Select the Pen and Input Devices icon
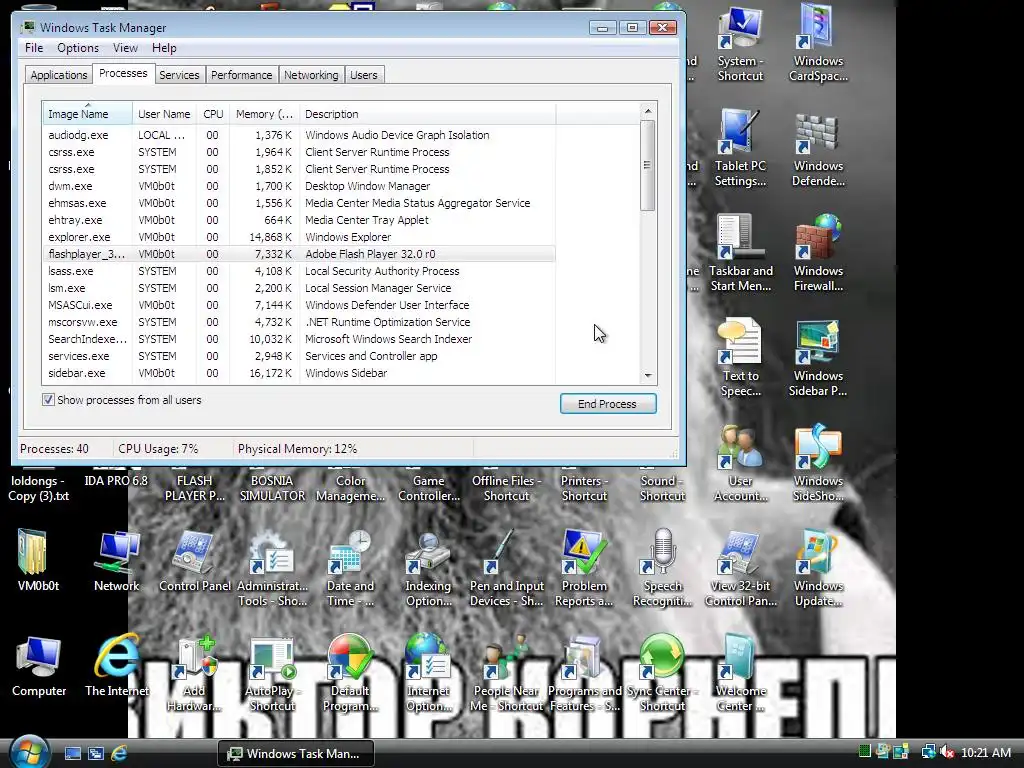Image resolution: width=1024 pixels, height=768 pixels. tap(506, 568)
